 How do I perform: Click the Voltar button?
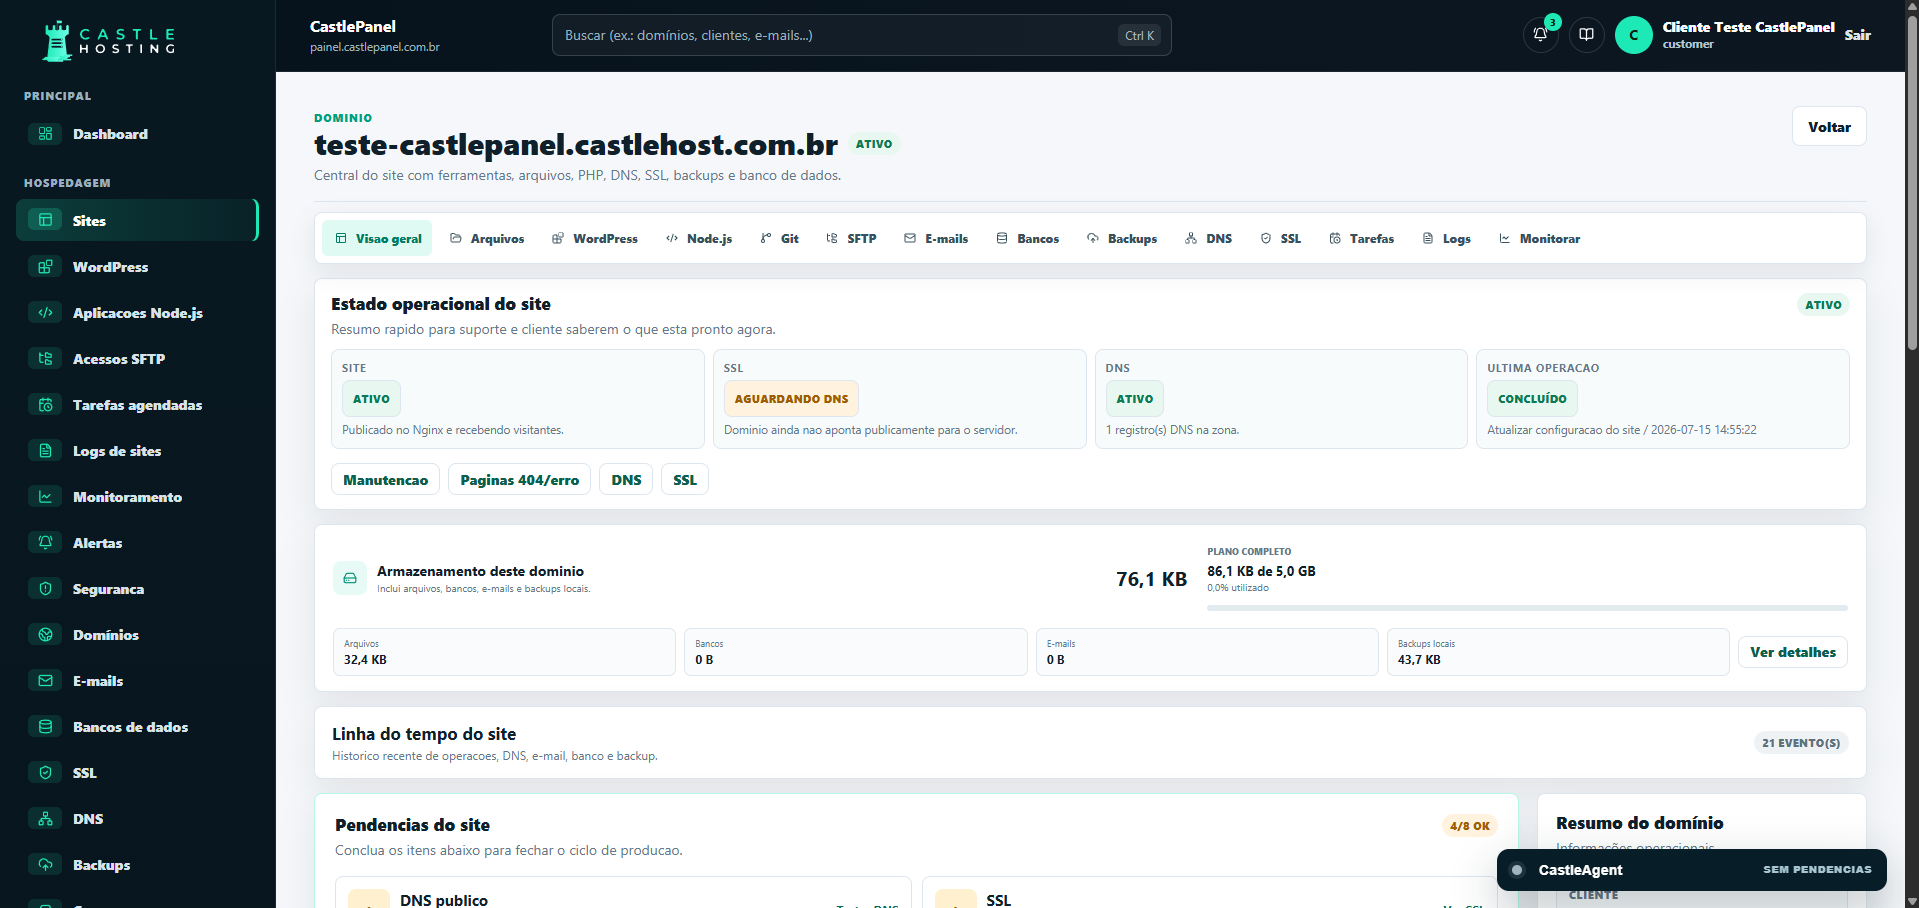(1829, 127)
